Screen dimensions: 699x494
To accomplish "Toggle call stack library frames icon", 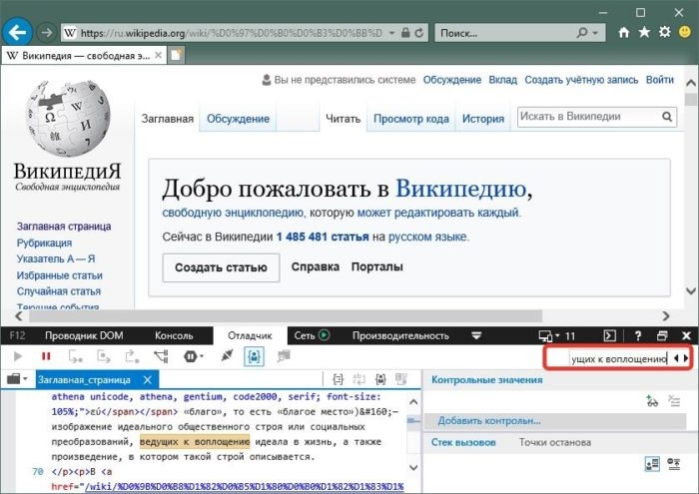I will click(x=674, y=464).
